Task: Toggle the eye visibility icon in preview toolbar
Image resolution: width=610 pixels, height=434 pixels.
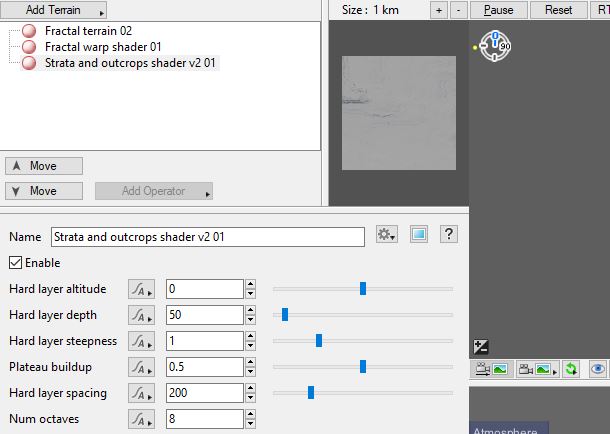Action: 597,369
